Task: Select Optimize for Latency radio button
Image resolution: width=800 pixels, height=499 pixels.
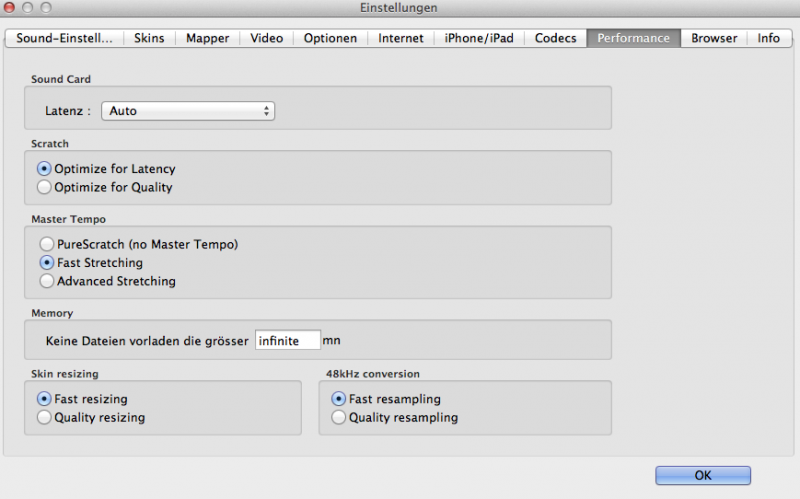Action: tap(44, 169)
